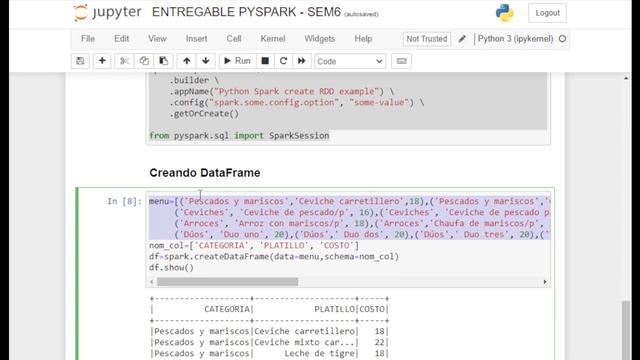
Task: Click the code cell scroll-right arrow
Action: tap(545, 282)
